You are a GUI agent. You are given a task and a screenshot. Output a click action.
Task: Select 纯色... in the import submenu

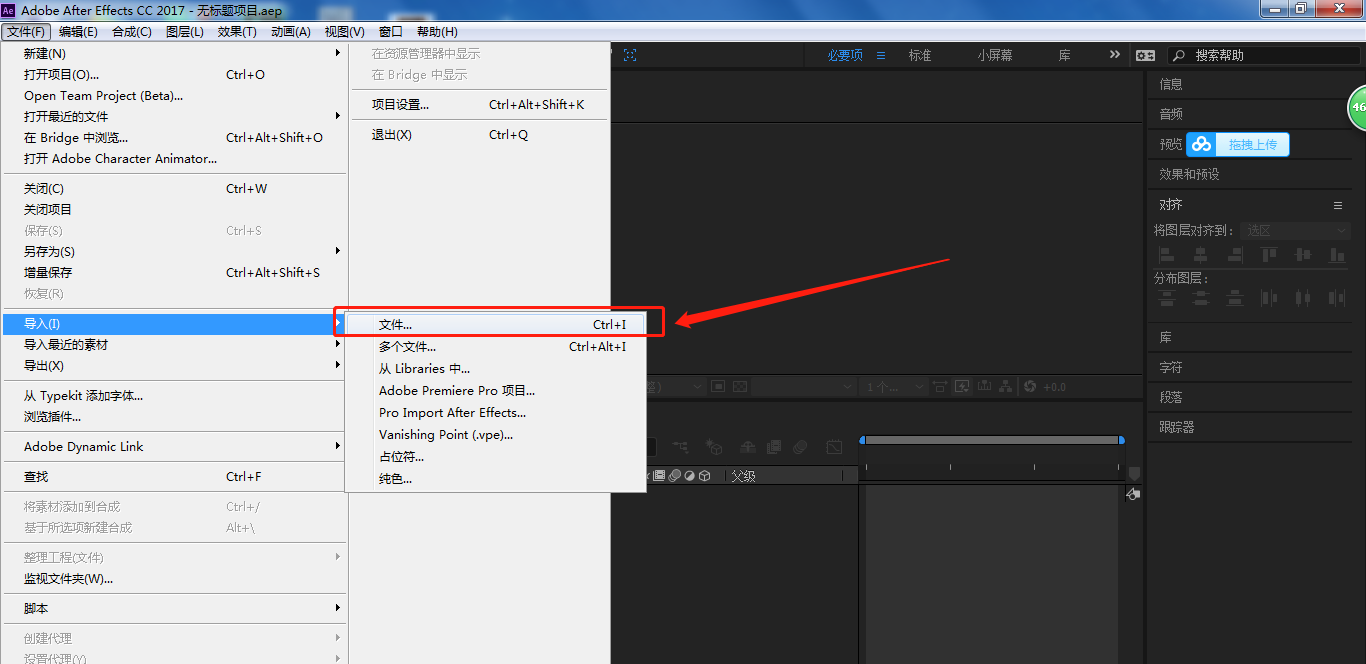(x=495, y=479)
